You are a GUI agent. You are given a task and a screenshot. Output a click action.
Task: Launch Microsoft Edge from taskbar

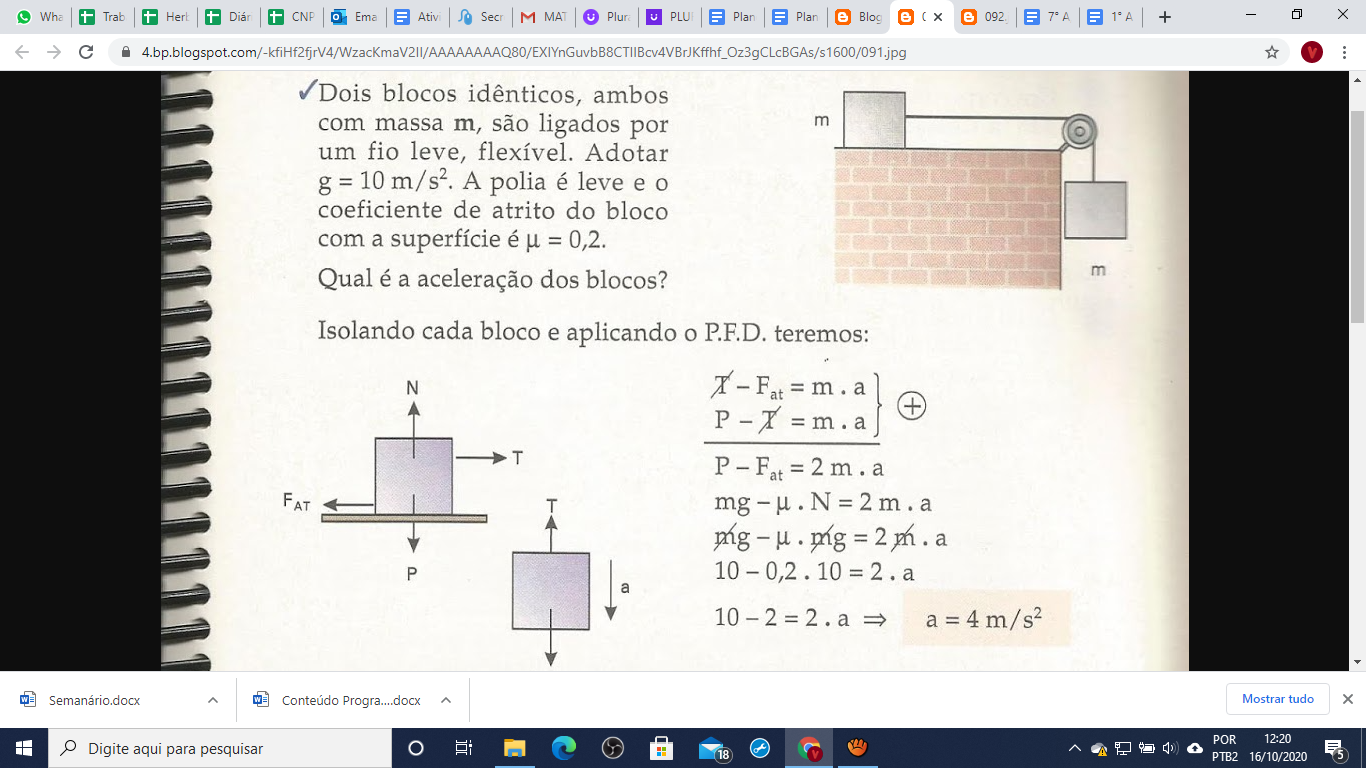pyautogui.click(x=563, y=748)
